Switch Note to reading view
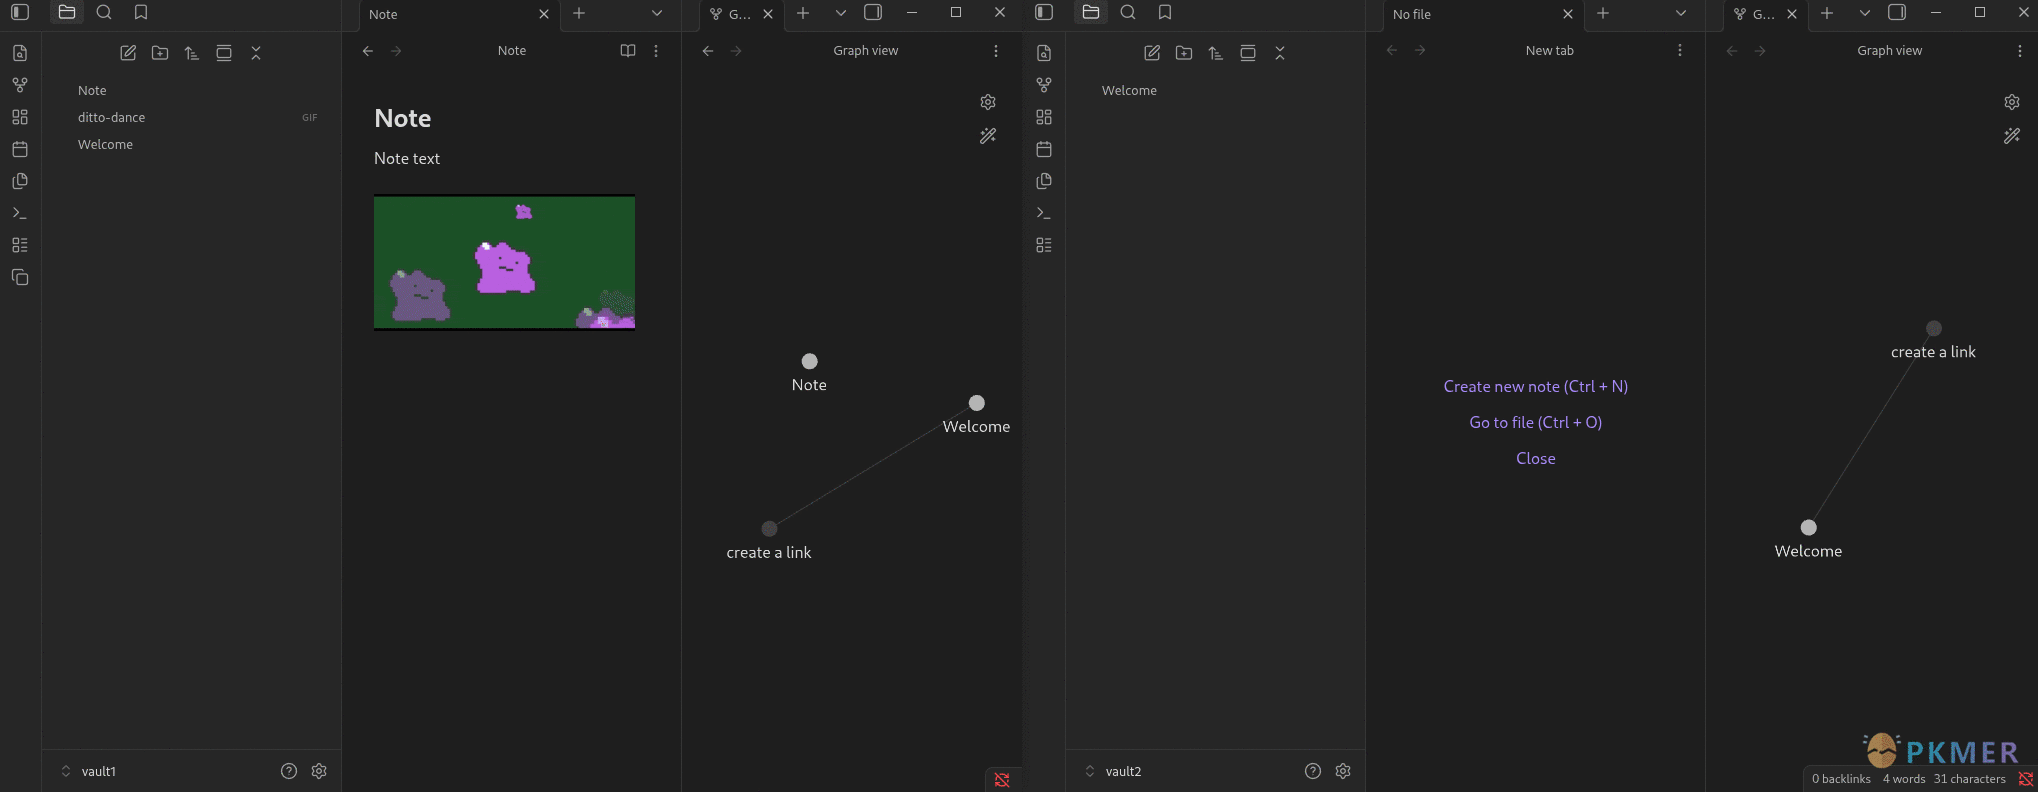The height and width of the screenshot is (792, 2038). 628,51
